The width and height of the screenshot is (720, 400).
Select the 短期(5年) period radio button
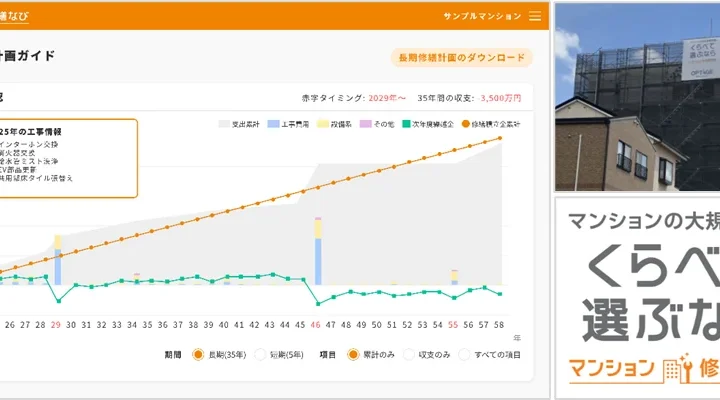(260, 354)
